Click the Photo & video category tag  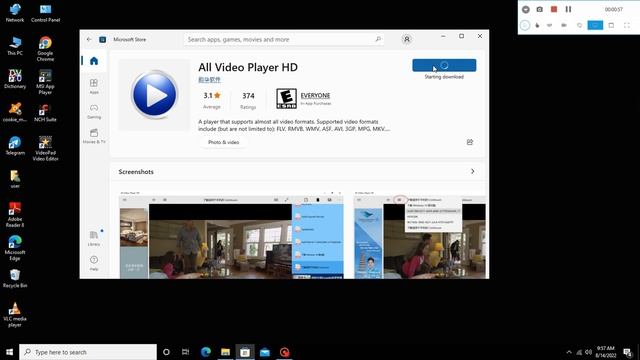pyautogui.click(x=223, y=142)
